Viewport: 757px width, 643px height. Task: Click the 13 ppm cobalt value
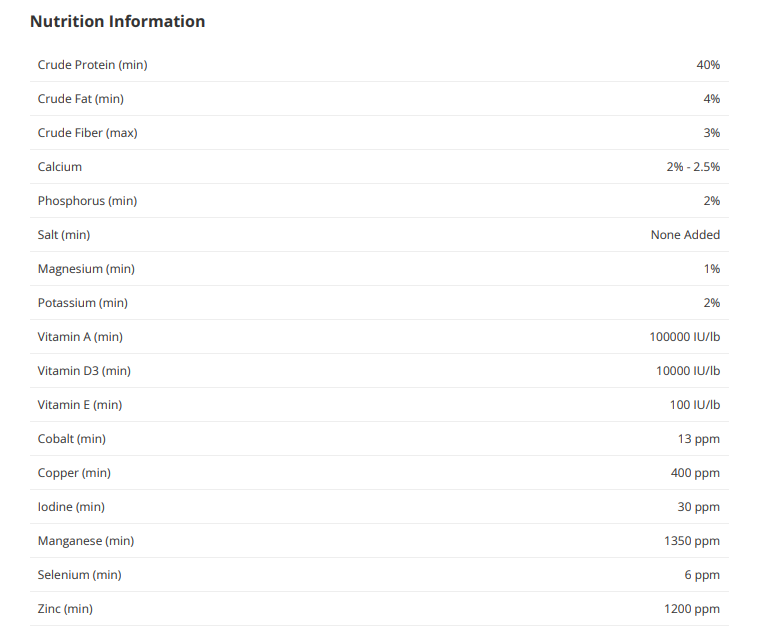click(x=699, y=439)
